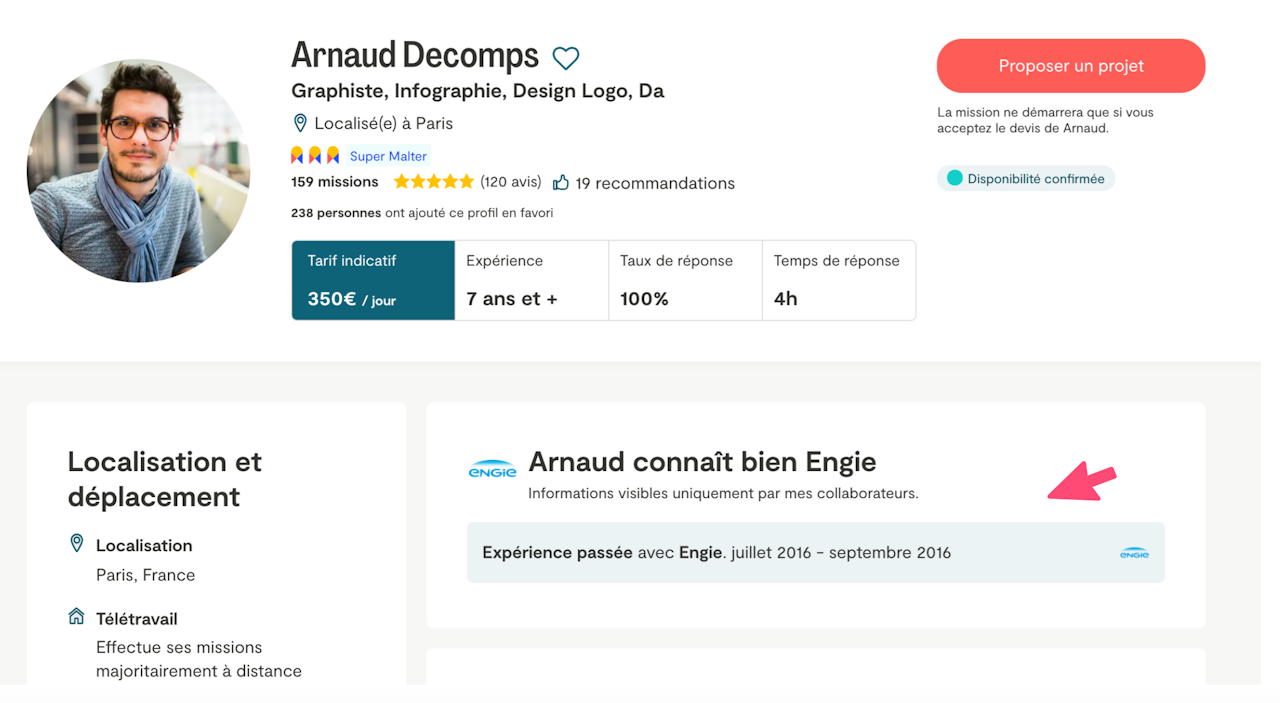Click the Engie logo beside the section heading
1280x703 pixels.
tap(492, 469)
